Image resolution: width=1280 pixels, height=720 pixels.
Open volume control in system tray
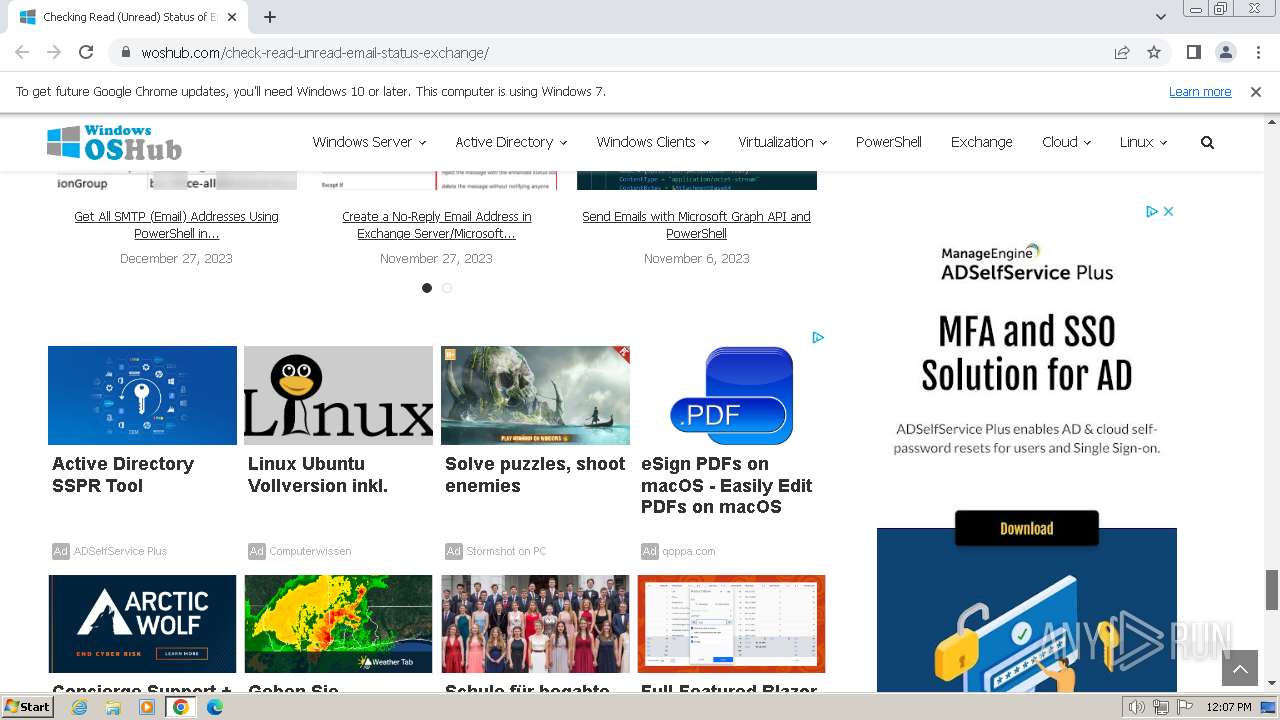coord(1137,707)
